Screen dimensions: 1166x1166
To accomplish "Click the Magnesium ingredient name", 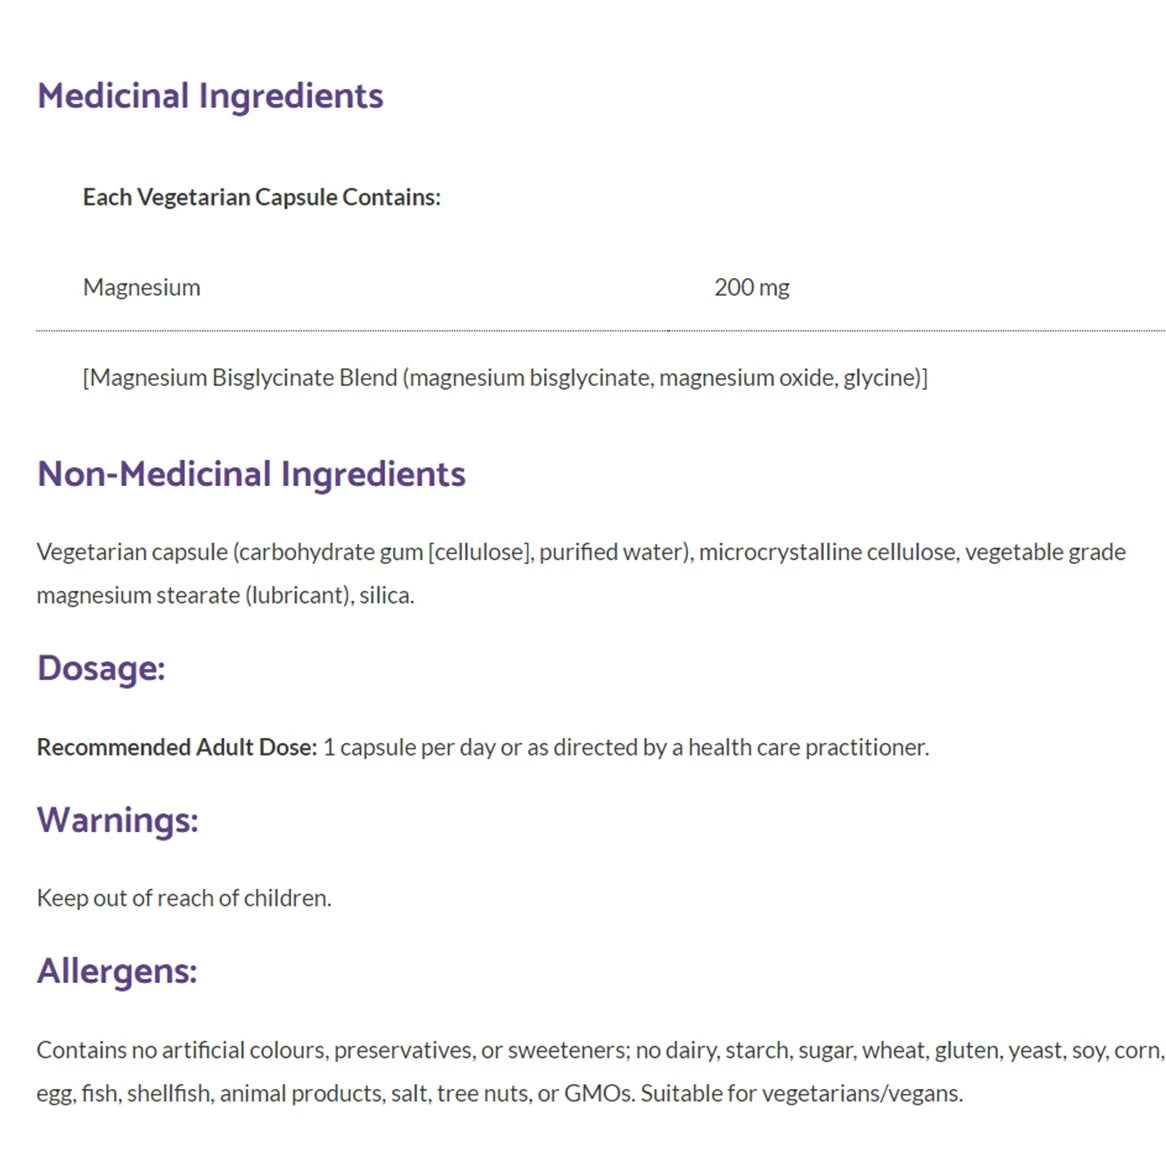I will coord(141,288).
